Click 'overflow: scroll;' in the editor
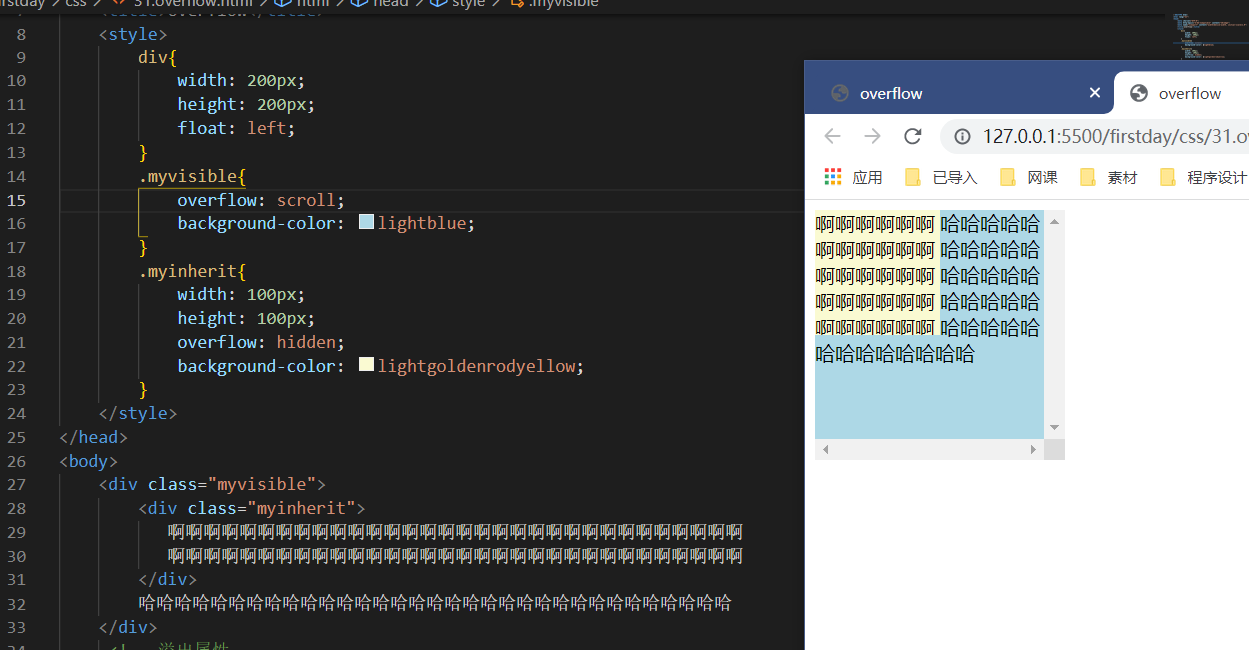1249x650 pixels. tap(261, 200)
